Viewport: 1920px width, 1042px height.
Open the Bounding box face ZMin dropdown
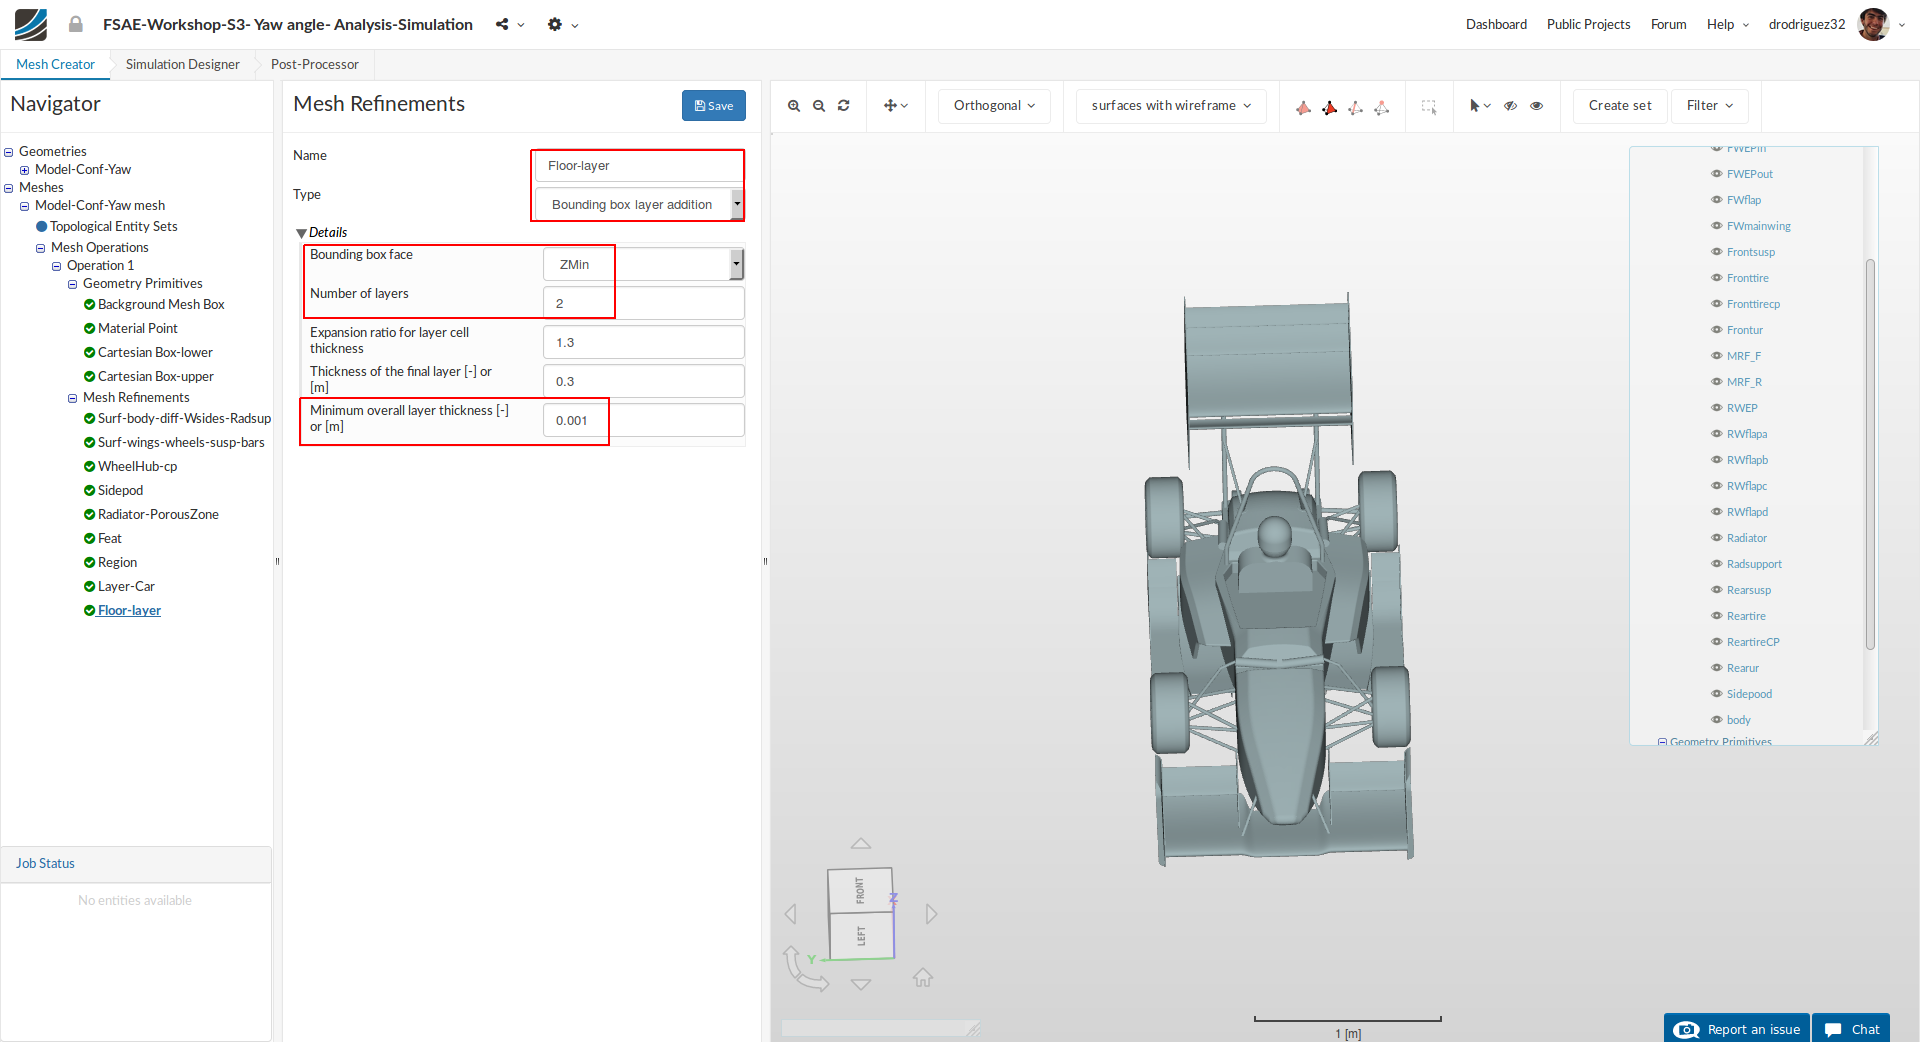point(643,264)
